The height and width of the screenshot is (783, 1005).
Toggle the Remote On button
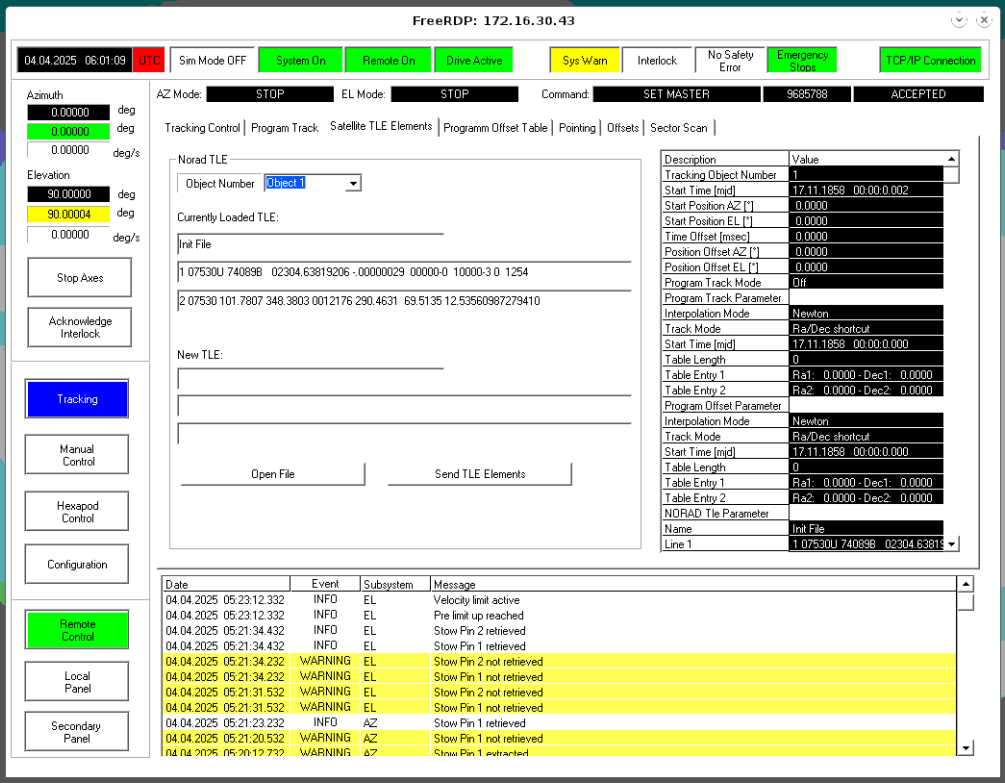[x=388, y=60]
